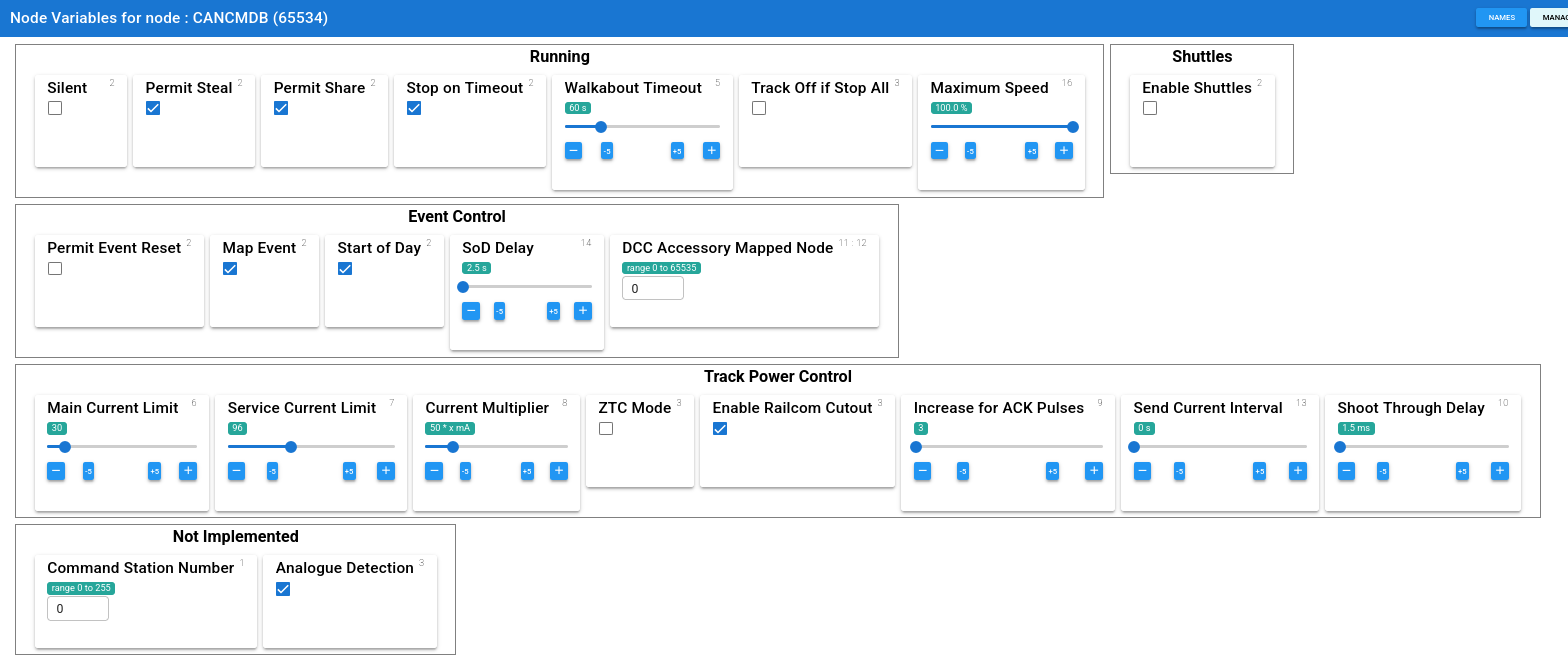Viewport: 1568px width, 658px height.
Task: Click the Walkabout Timeout slider handle
Action: 601,127
